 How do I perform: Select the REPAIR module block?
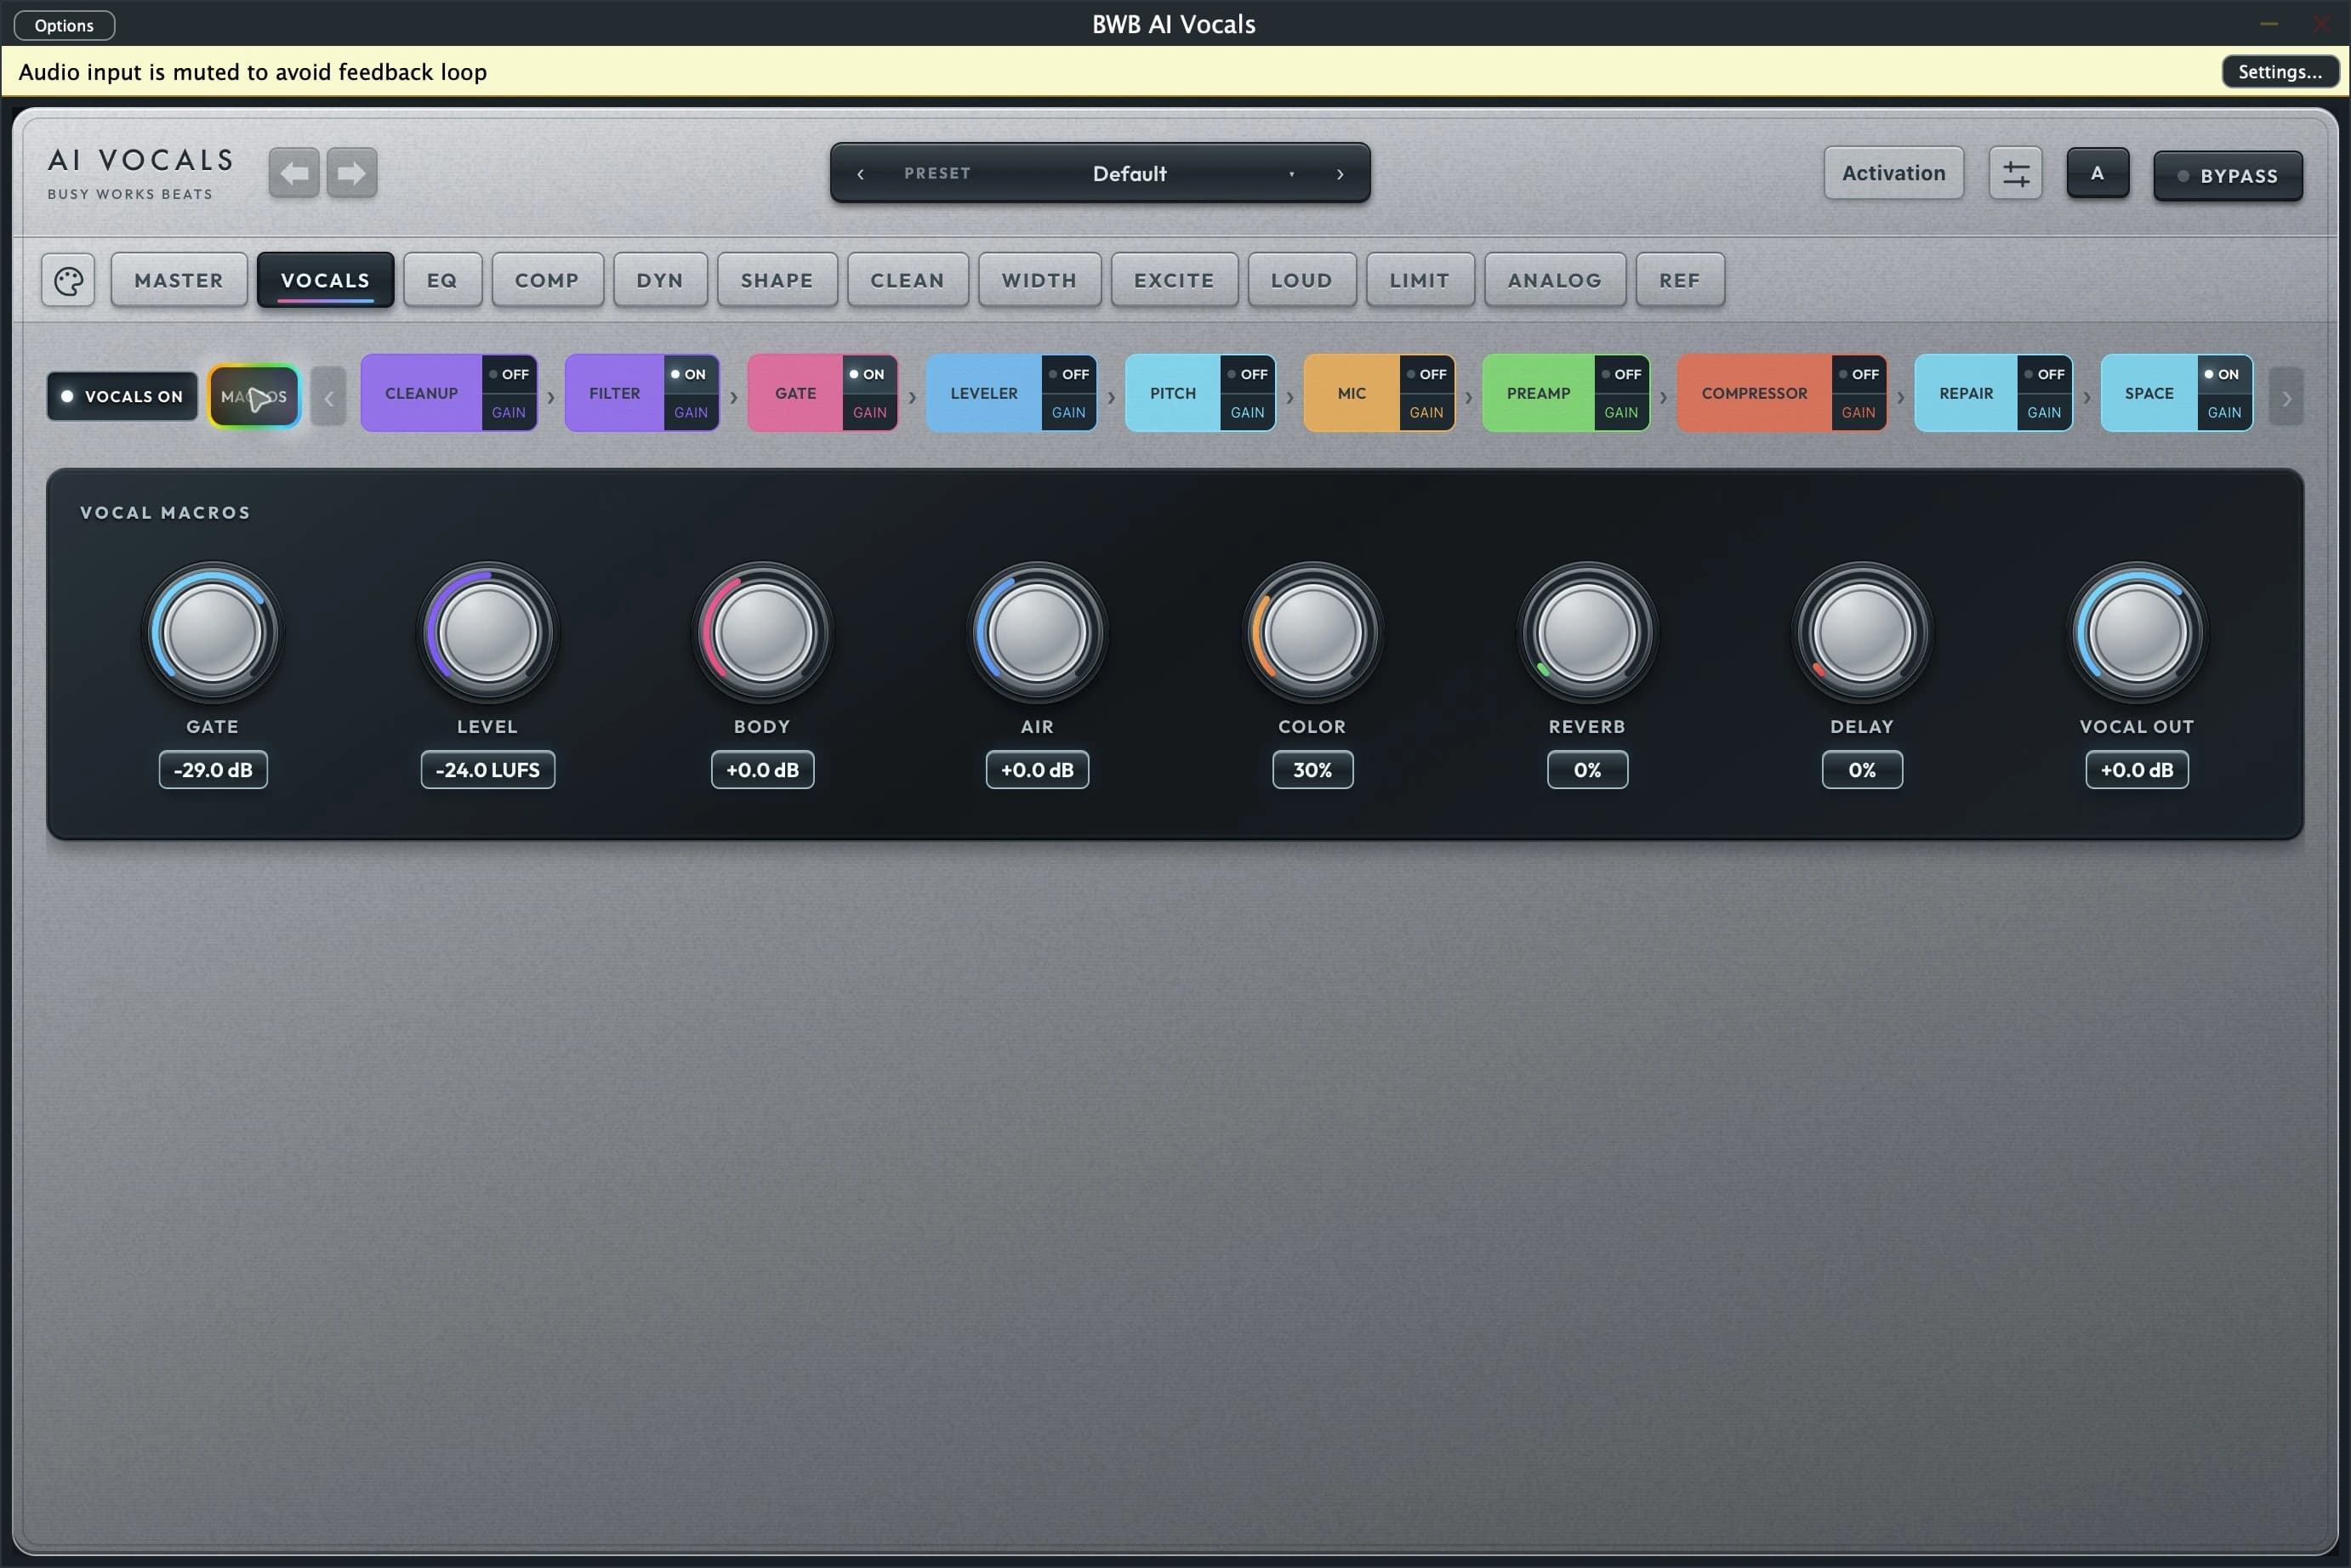[x=1966, y=393]
